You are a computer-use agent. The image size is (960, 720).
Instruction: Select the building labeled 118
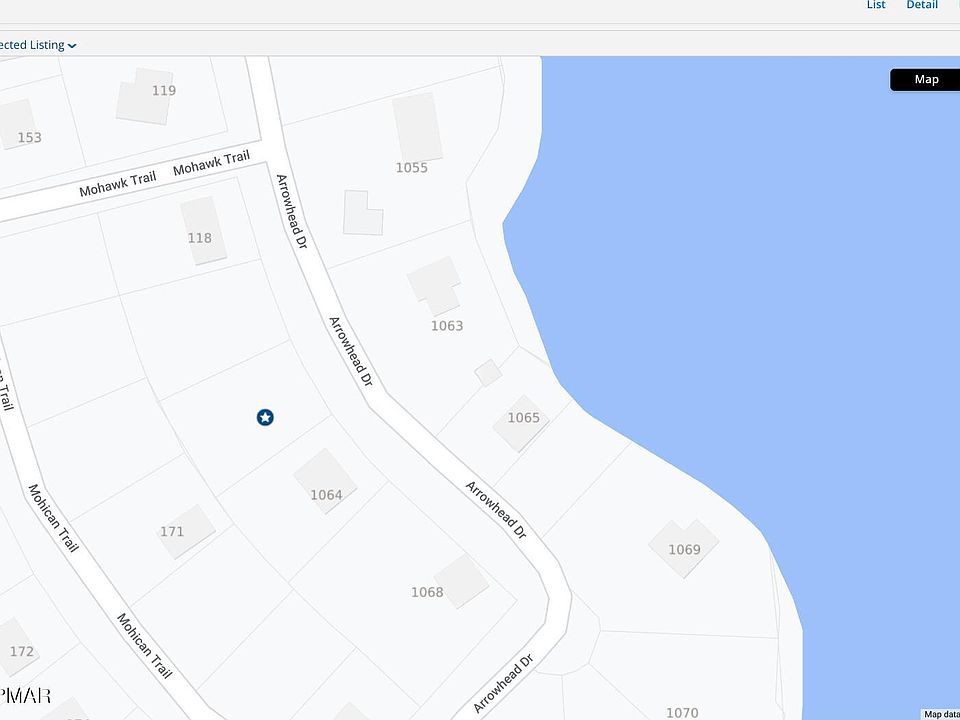pos(203,231)
